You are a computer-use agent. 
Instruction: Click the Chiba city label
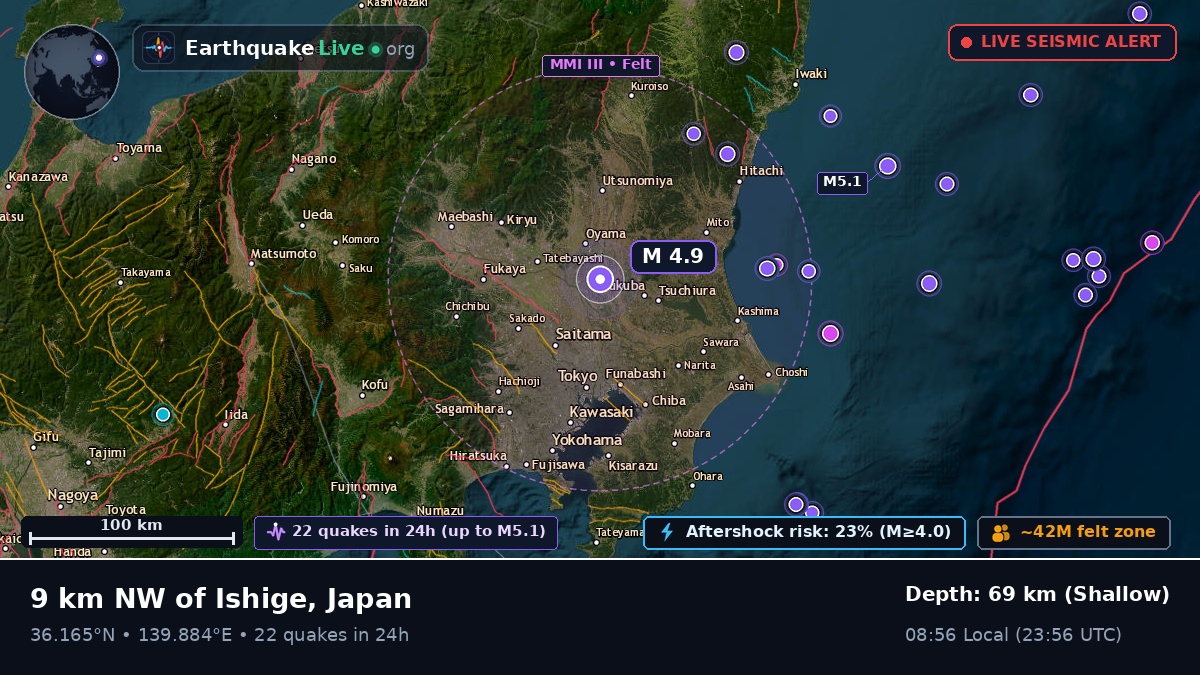pyautogui.click(x=669, y=401)
